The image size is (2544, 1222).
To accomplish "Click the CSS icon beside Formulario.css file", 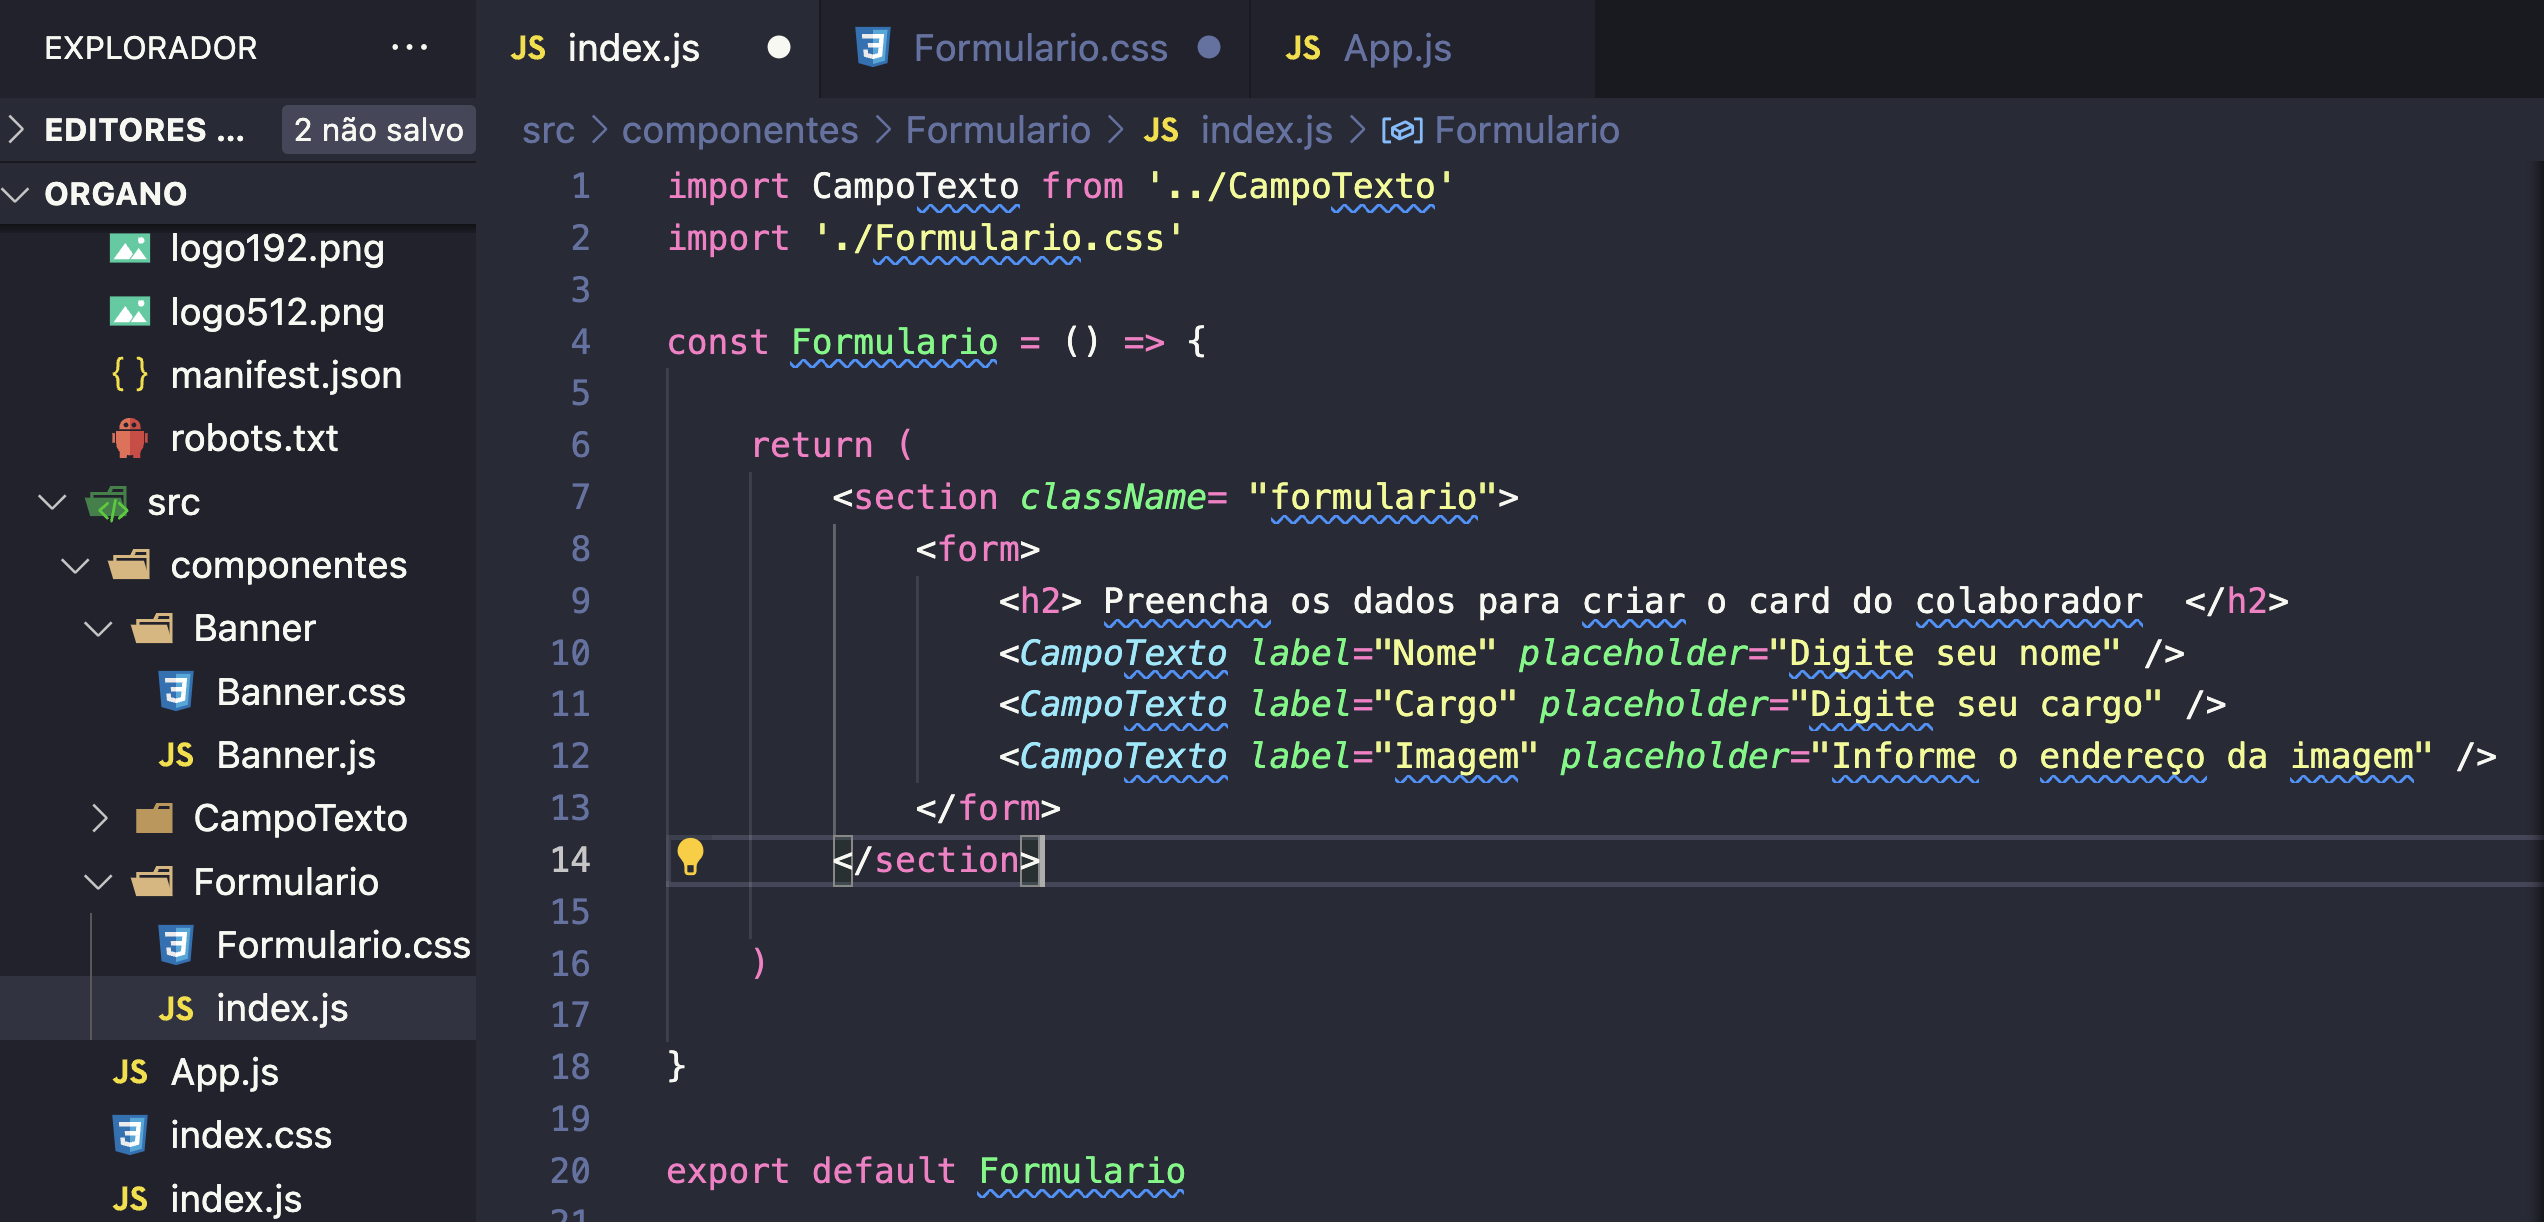I will [x=176, y=945].
